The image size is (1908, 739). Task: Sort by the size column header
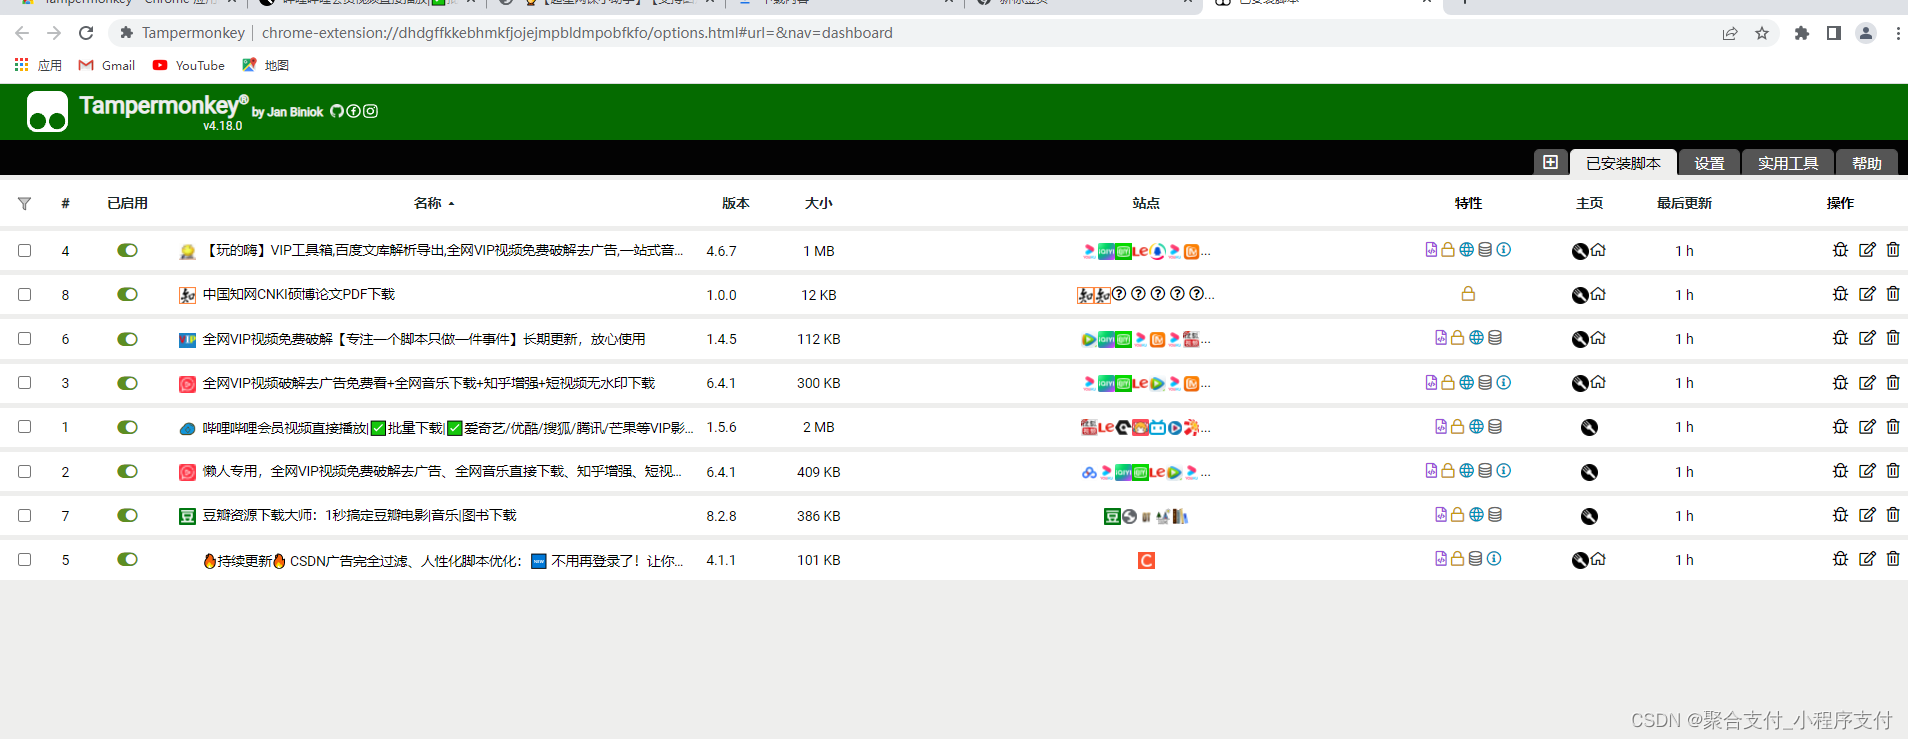click(819, 203)
